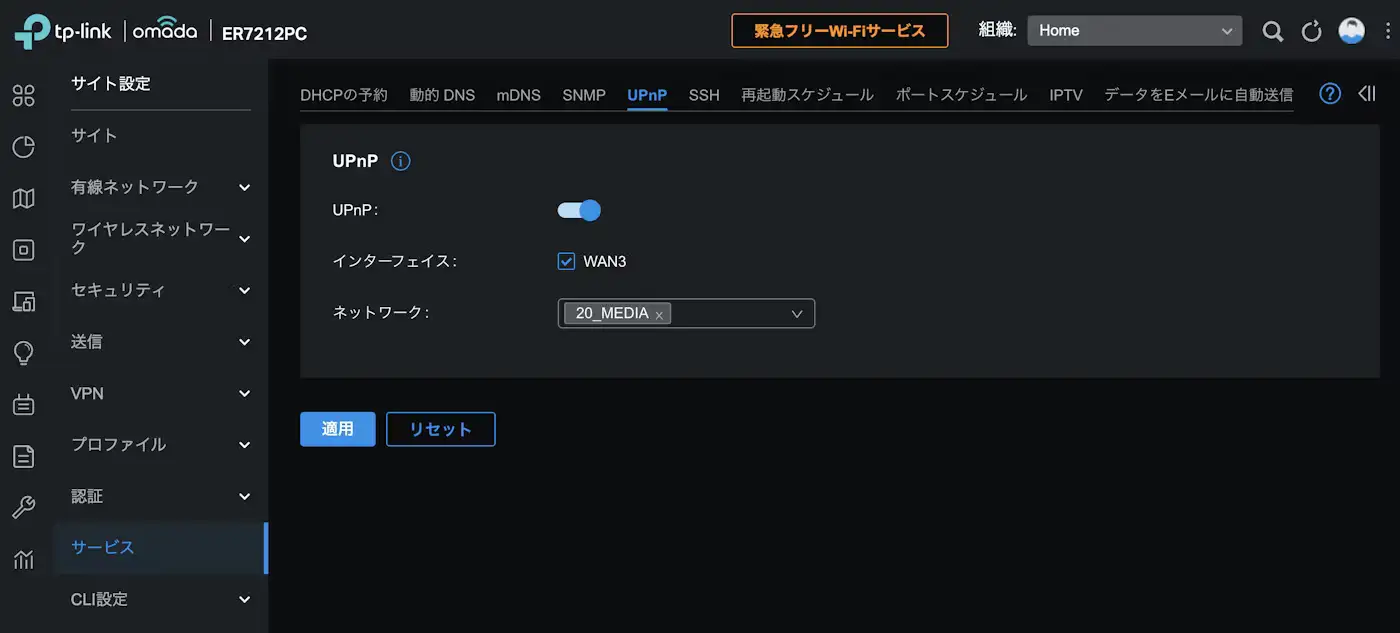Screen dimensions: 1400x633
Task: Select サービス in sidebar
Action: 160,547
